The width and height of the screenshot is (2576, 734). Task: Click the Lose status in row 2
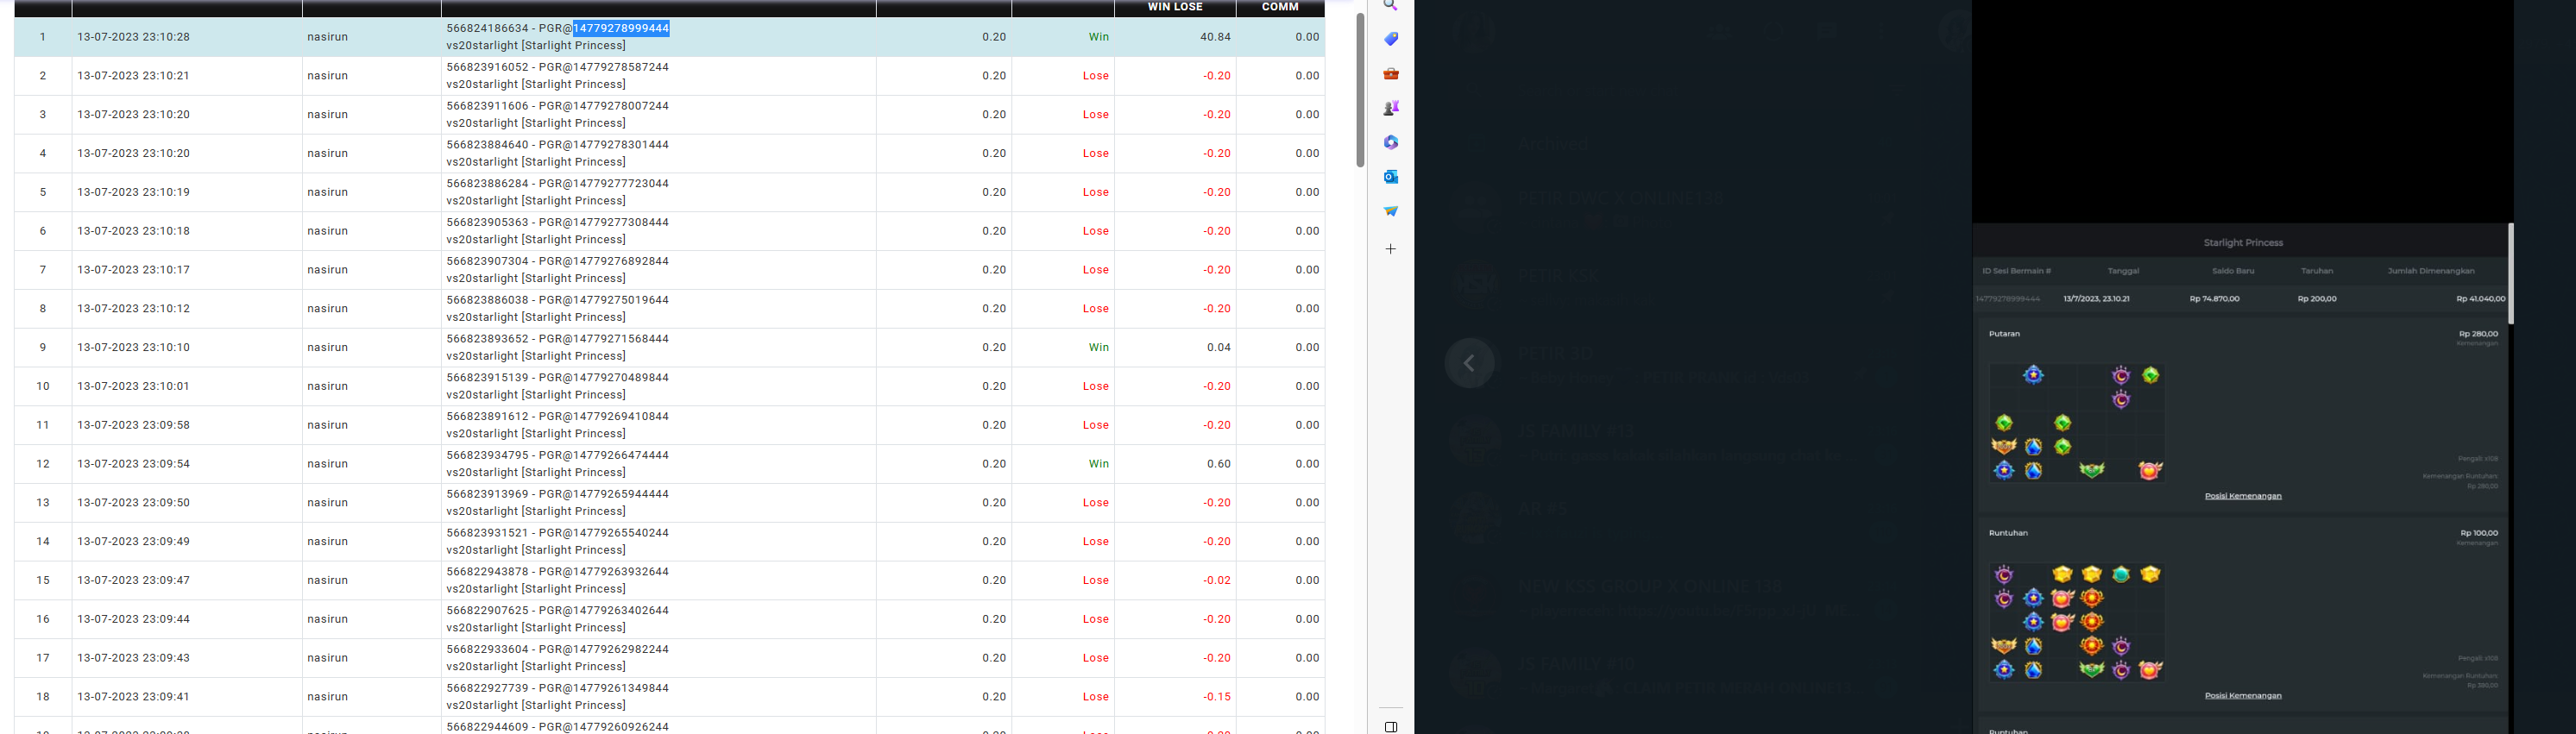pyautogui.click(x=1096, y=76)
